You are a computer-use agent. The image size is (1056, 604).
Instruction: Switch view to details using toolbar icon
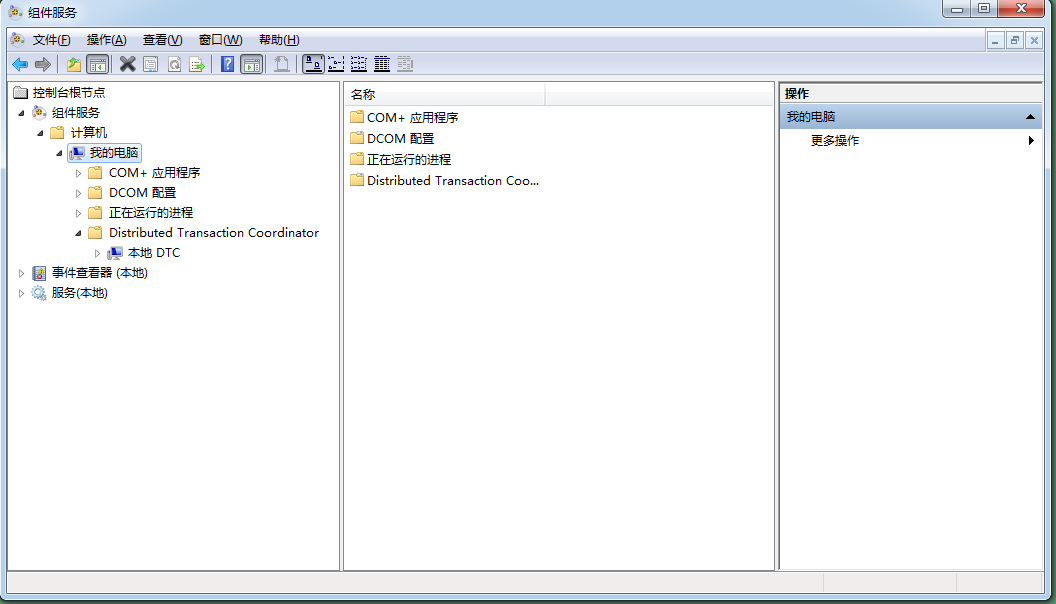pos(381,64)
